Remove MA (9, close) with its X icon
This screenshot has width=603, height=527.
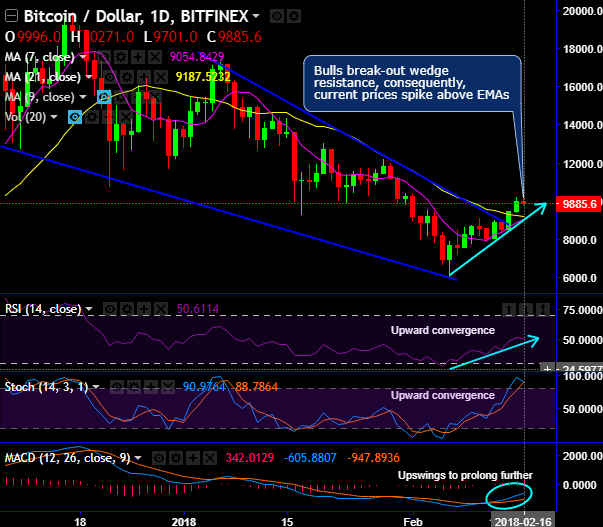pos(155,97)
